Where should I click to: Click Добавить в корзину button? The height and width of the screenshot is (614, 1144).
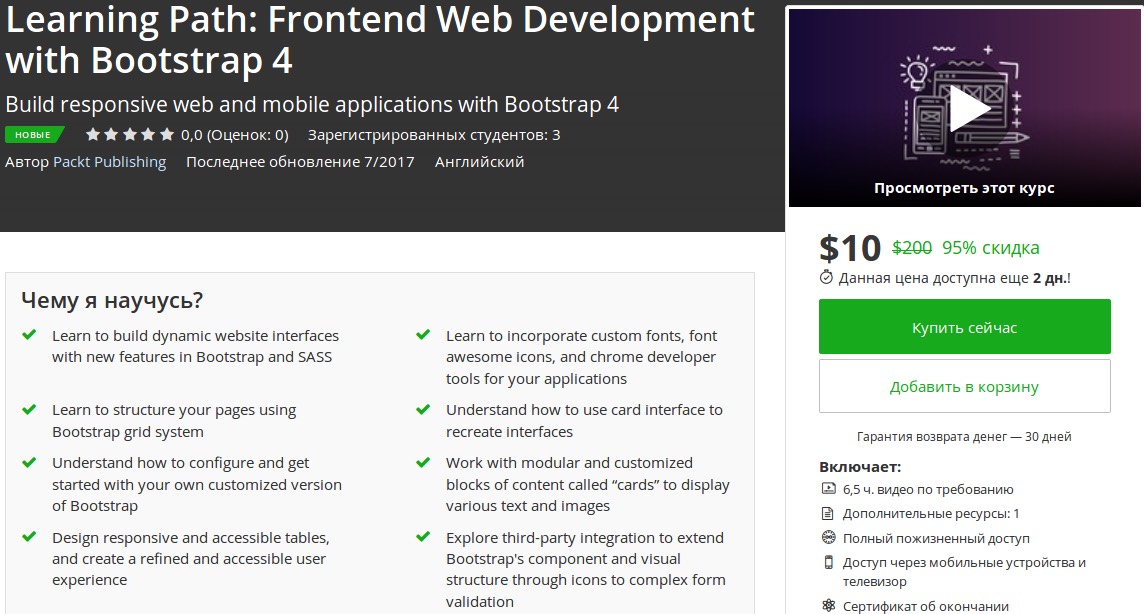click(964, 387)
